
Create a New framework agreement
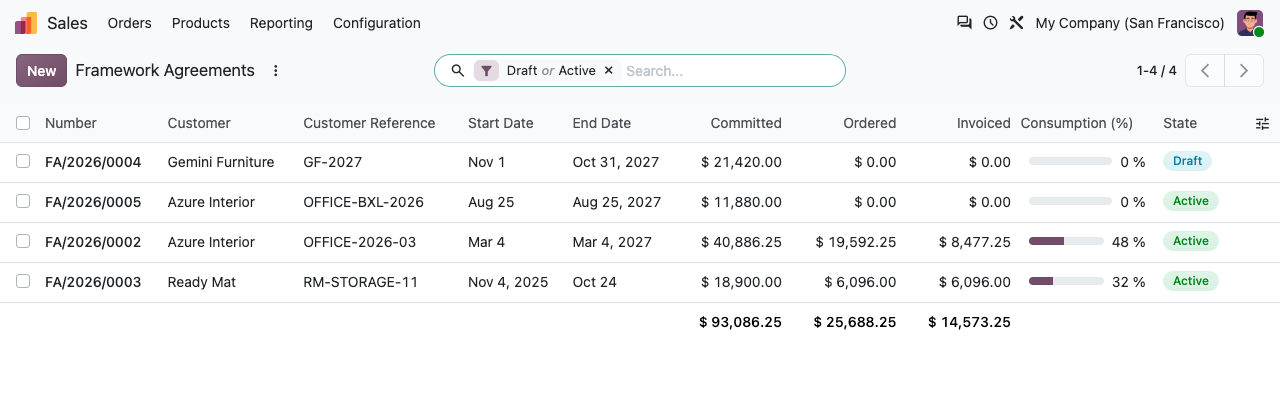(41, 71)
